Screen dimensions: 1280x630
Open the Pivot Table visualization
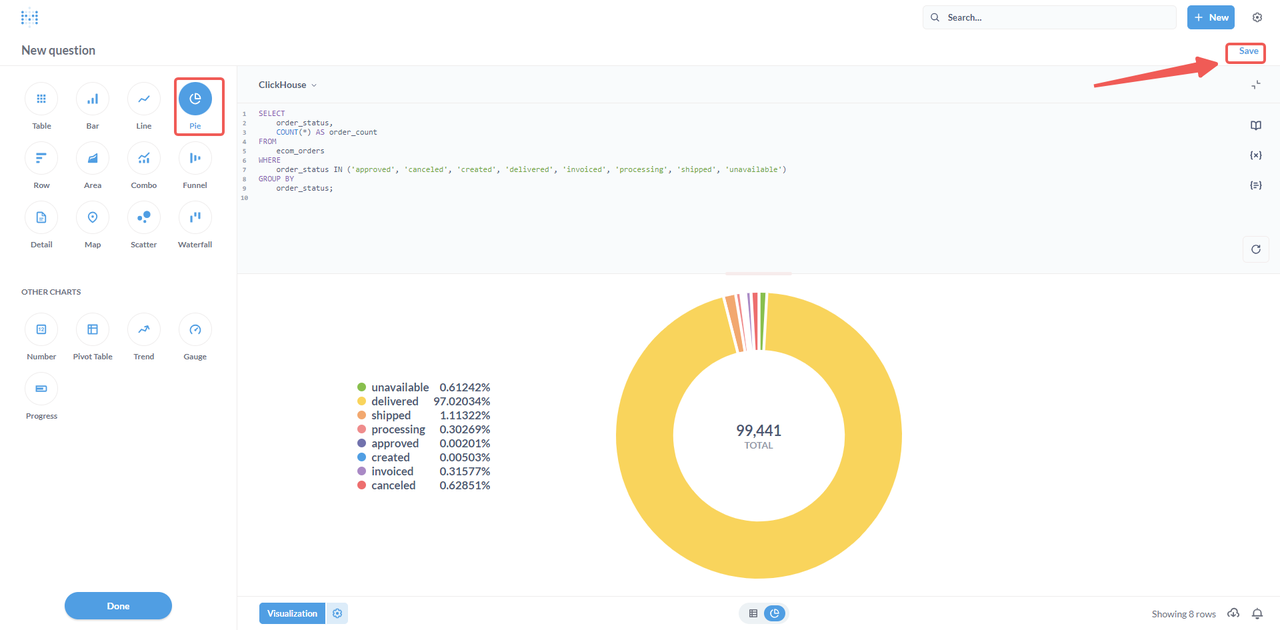pos(93,329)
